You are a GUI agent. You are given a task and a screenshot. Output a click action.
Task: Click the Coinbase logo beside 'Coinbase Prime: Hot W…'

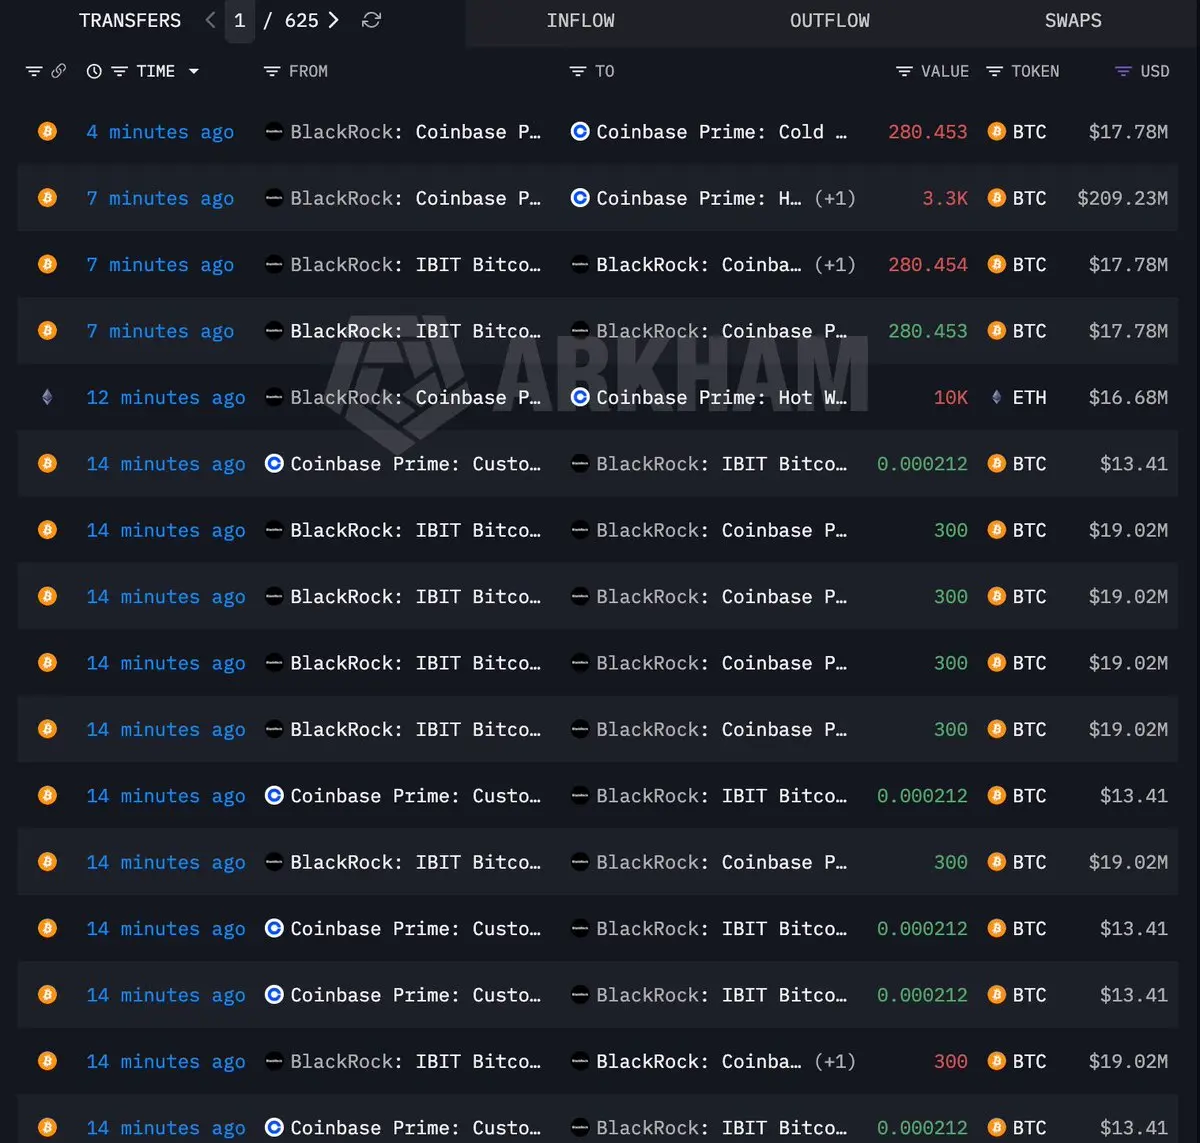pyautogui.click(x=580, y=397)
